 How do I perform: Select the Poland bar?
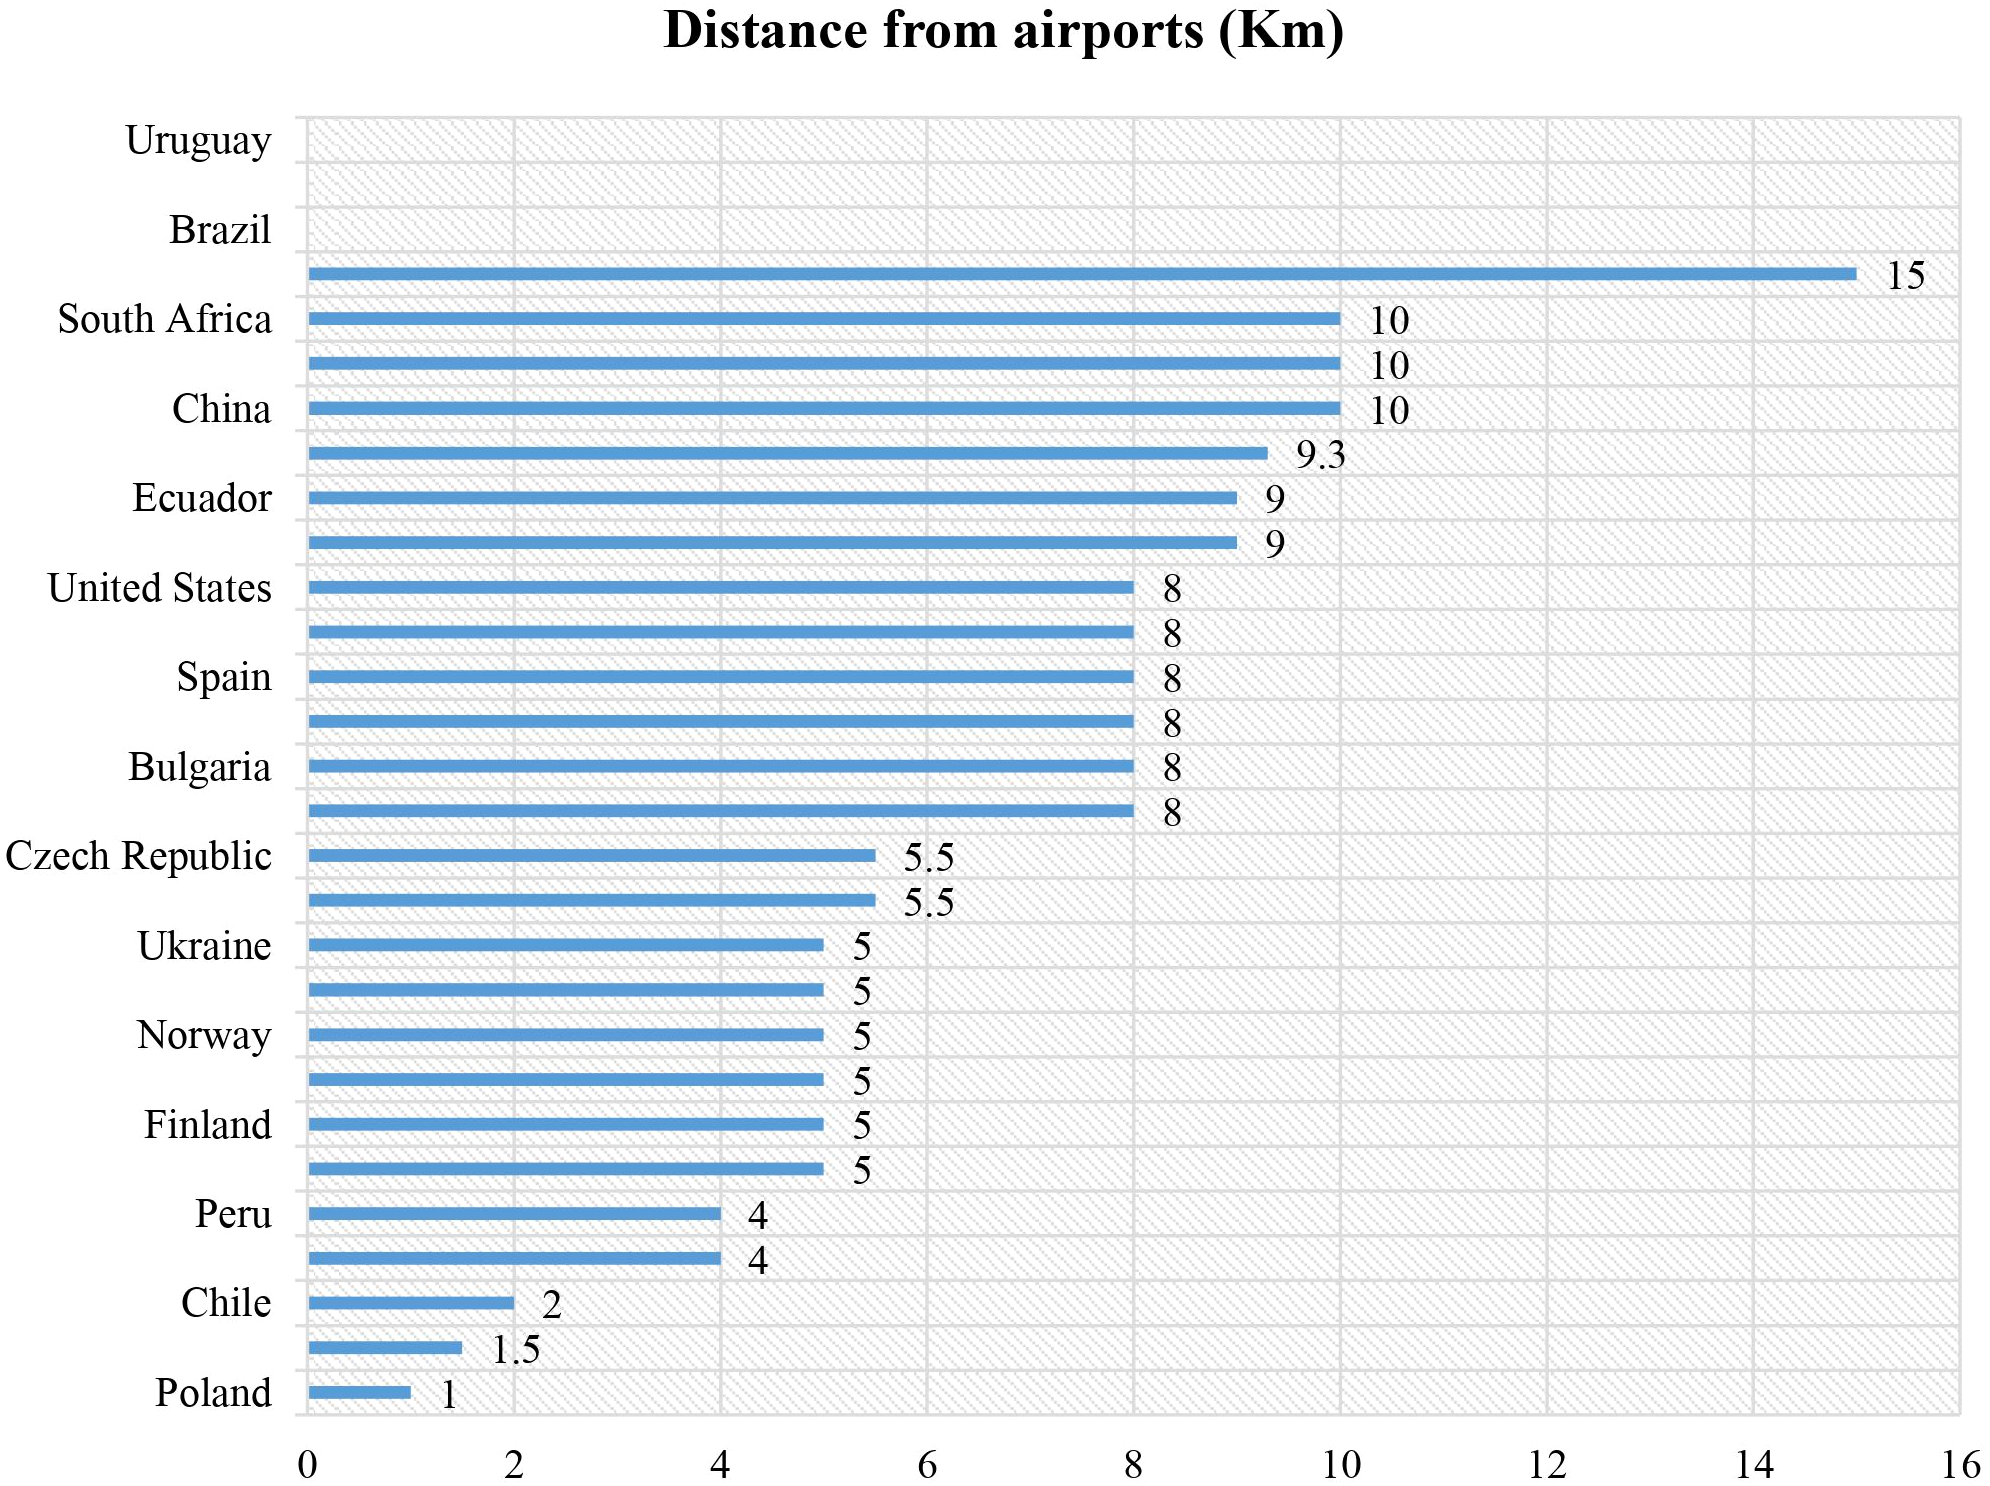(x=359, y=1393)
